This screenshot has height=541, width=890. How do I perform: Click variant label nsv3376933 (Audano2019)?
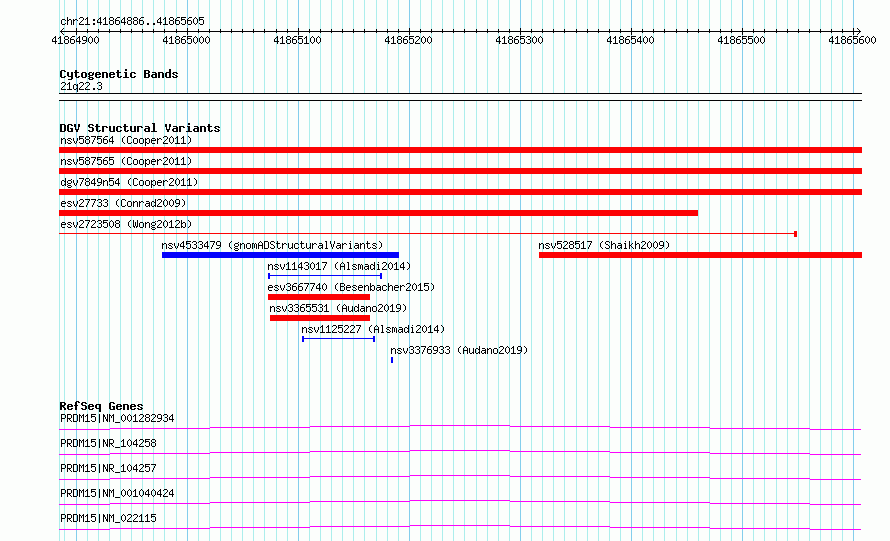(x=459, y=350)
